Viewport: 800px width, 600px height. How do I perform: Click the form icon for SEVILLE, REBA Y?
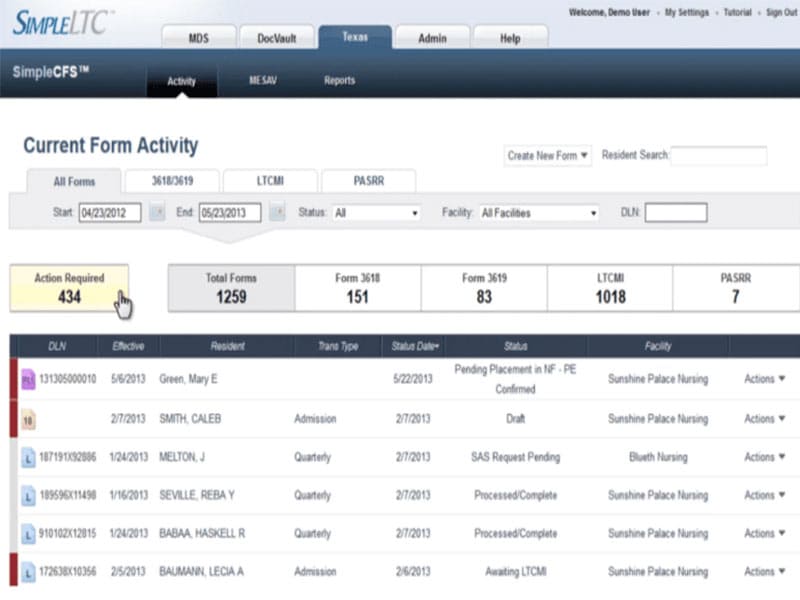click(28, 495)
